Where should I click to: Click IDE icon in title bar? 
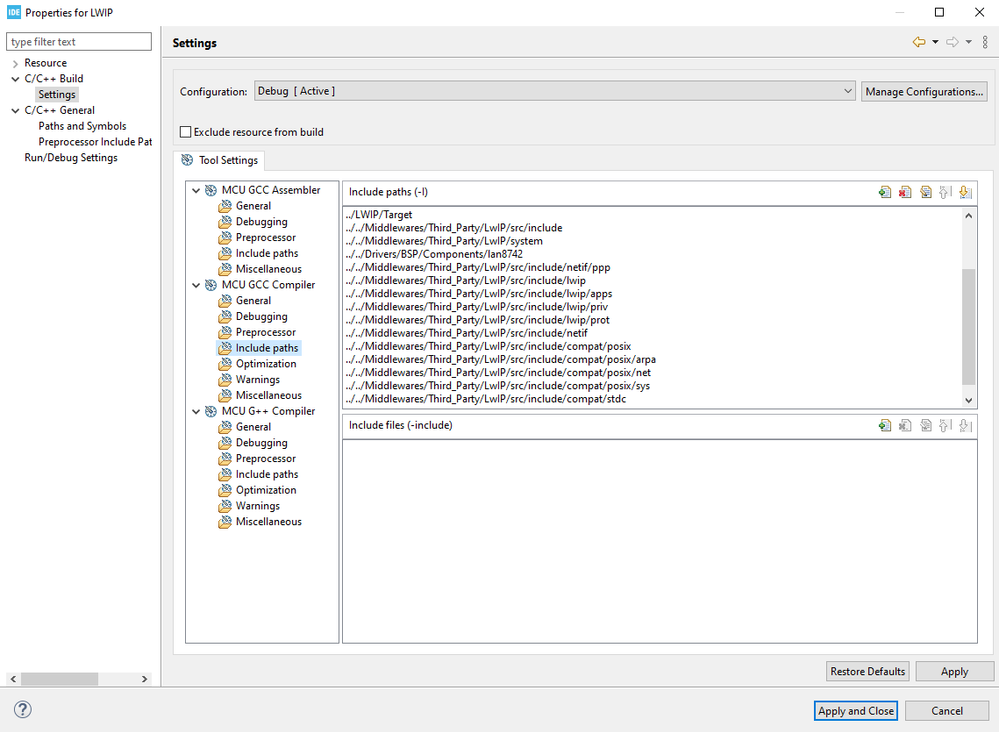pos(13,12)
